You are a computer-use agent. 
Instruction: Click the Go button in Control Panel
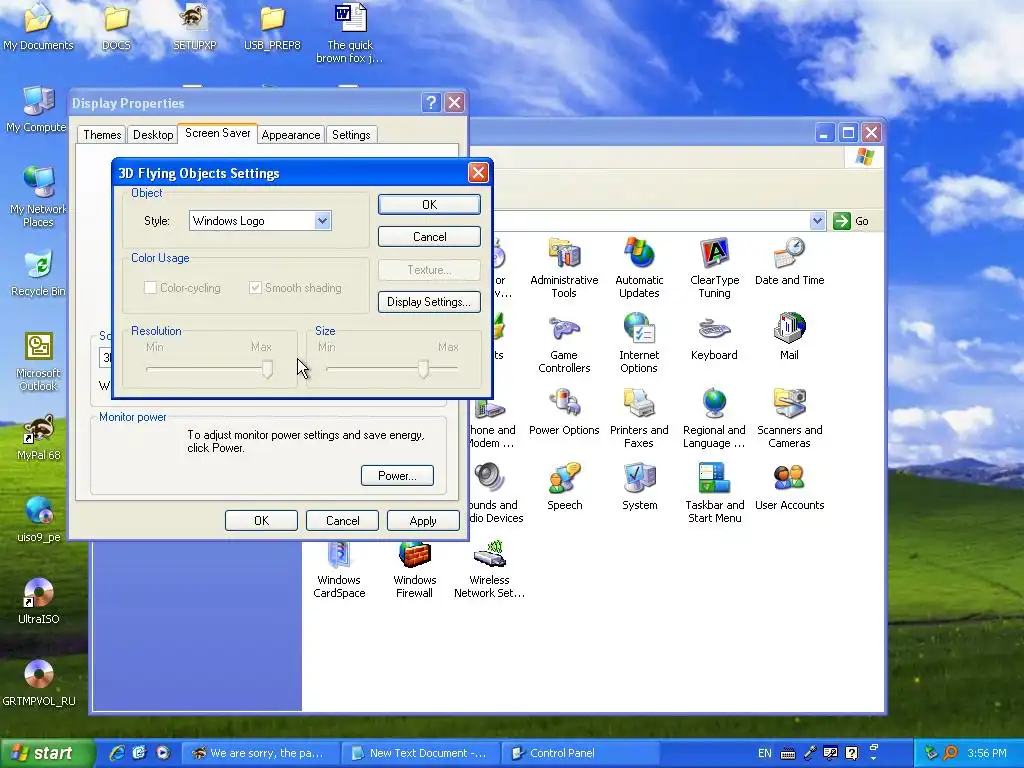852,221
